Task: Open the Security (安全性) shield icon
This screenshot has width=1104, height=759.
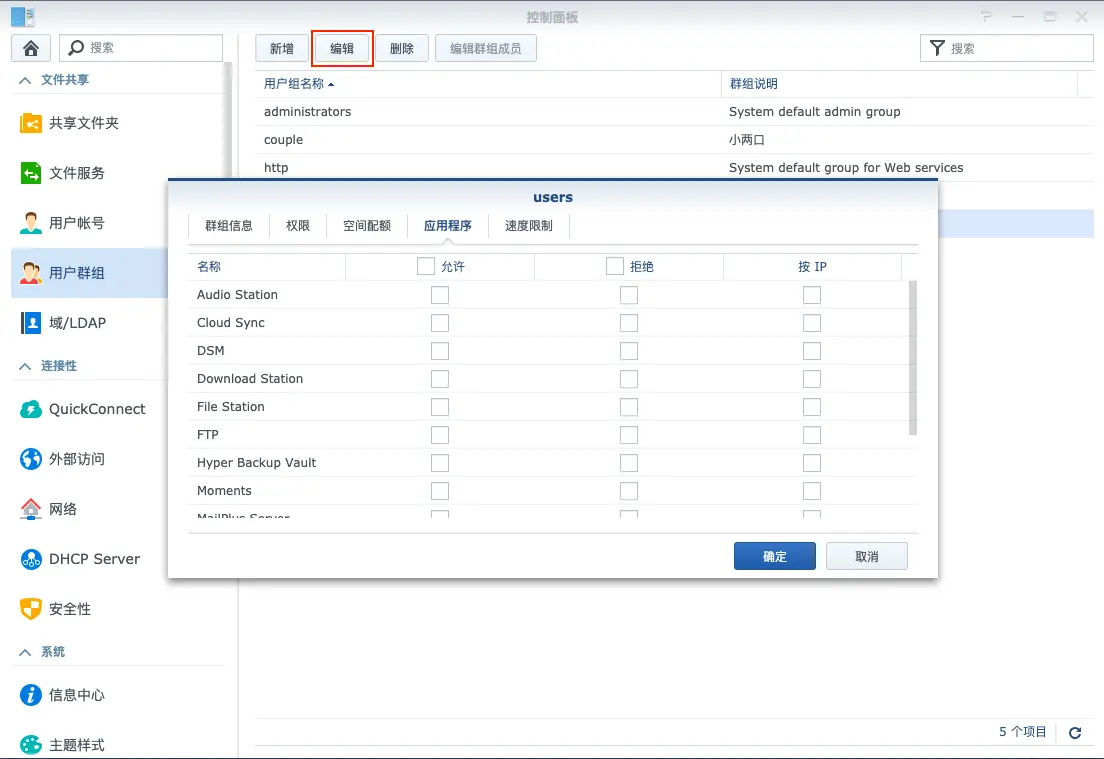Action: pos(30,609)
